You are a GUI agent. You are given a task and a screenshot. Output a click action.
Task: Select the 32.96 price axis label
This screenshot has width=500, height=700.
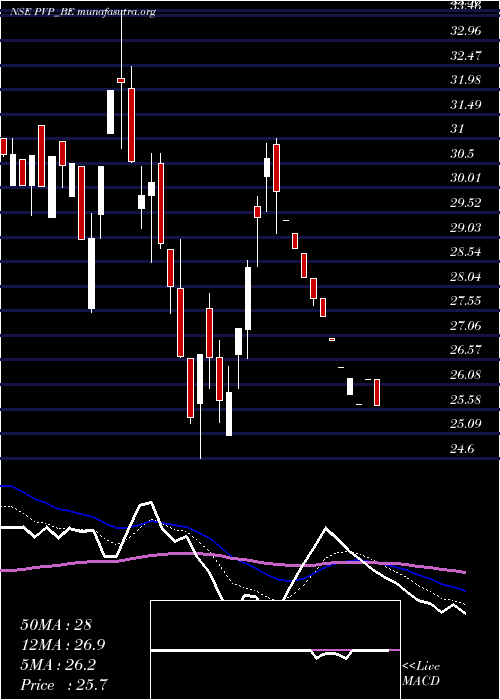[x=465, y=31]
